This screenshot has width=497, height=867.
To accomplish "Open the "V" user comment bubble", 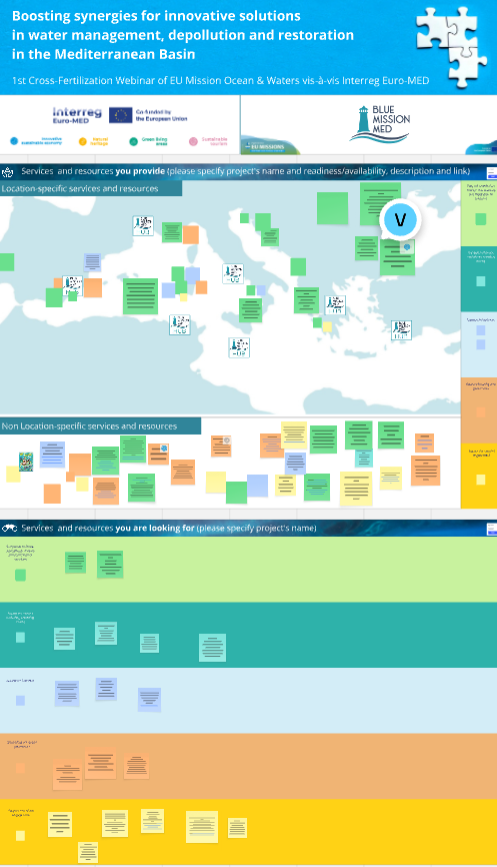I will (400, 220).
